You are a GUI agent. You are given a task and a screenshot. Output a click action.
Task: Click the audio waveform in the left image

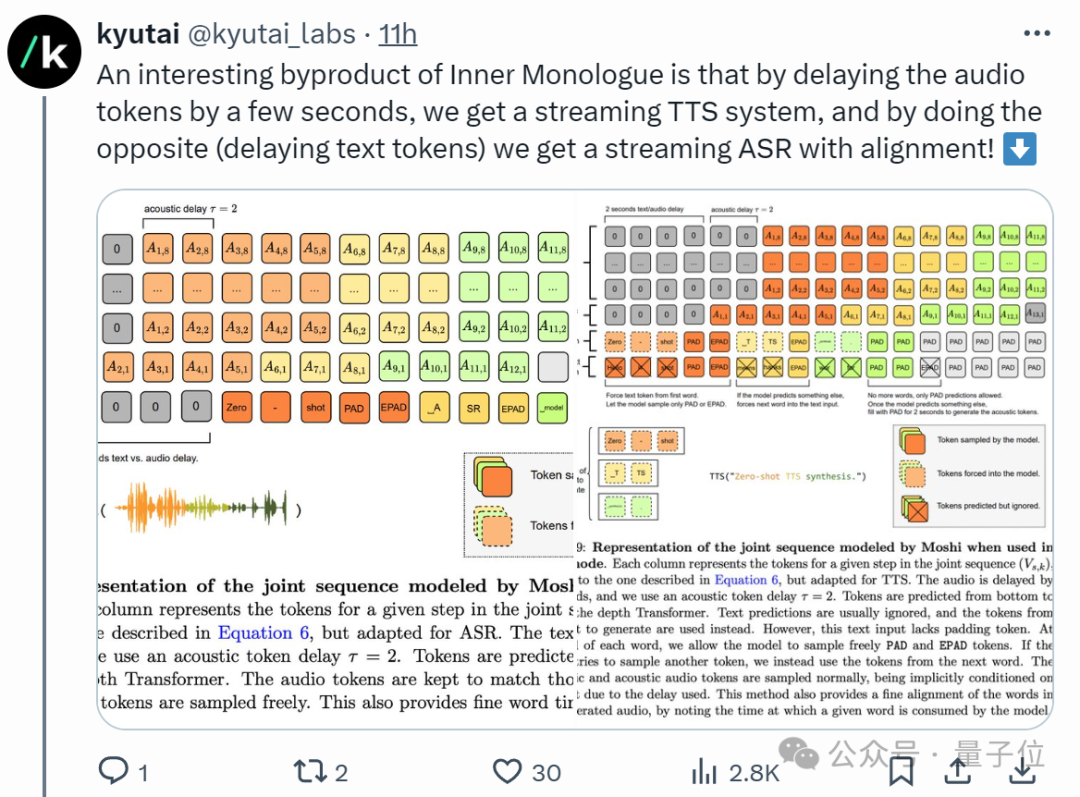tap(200, 508)
